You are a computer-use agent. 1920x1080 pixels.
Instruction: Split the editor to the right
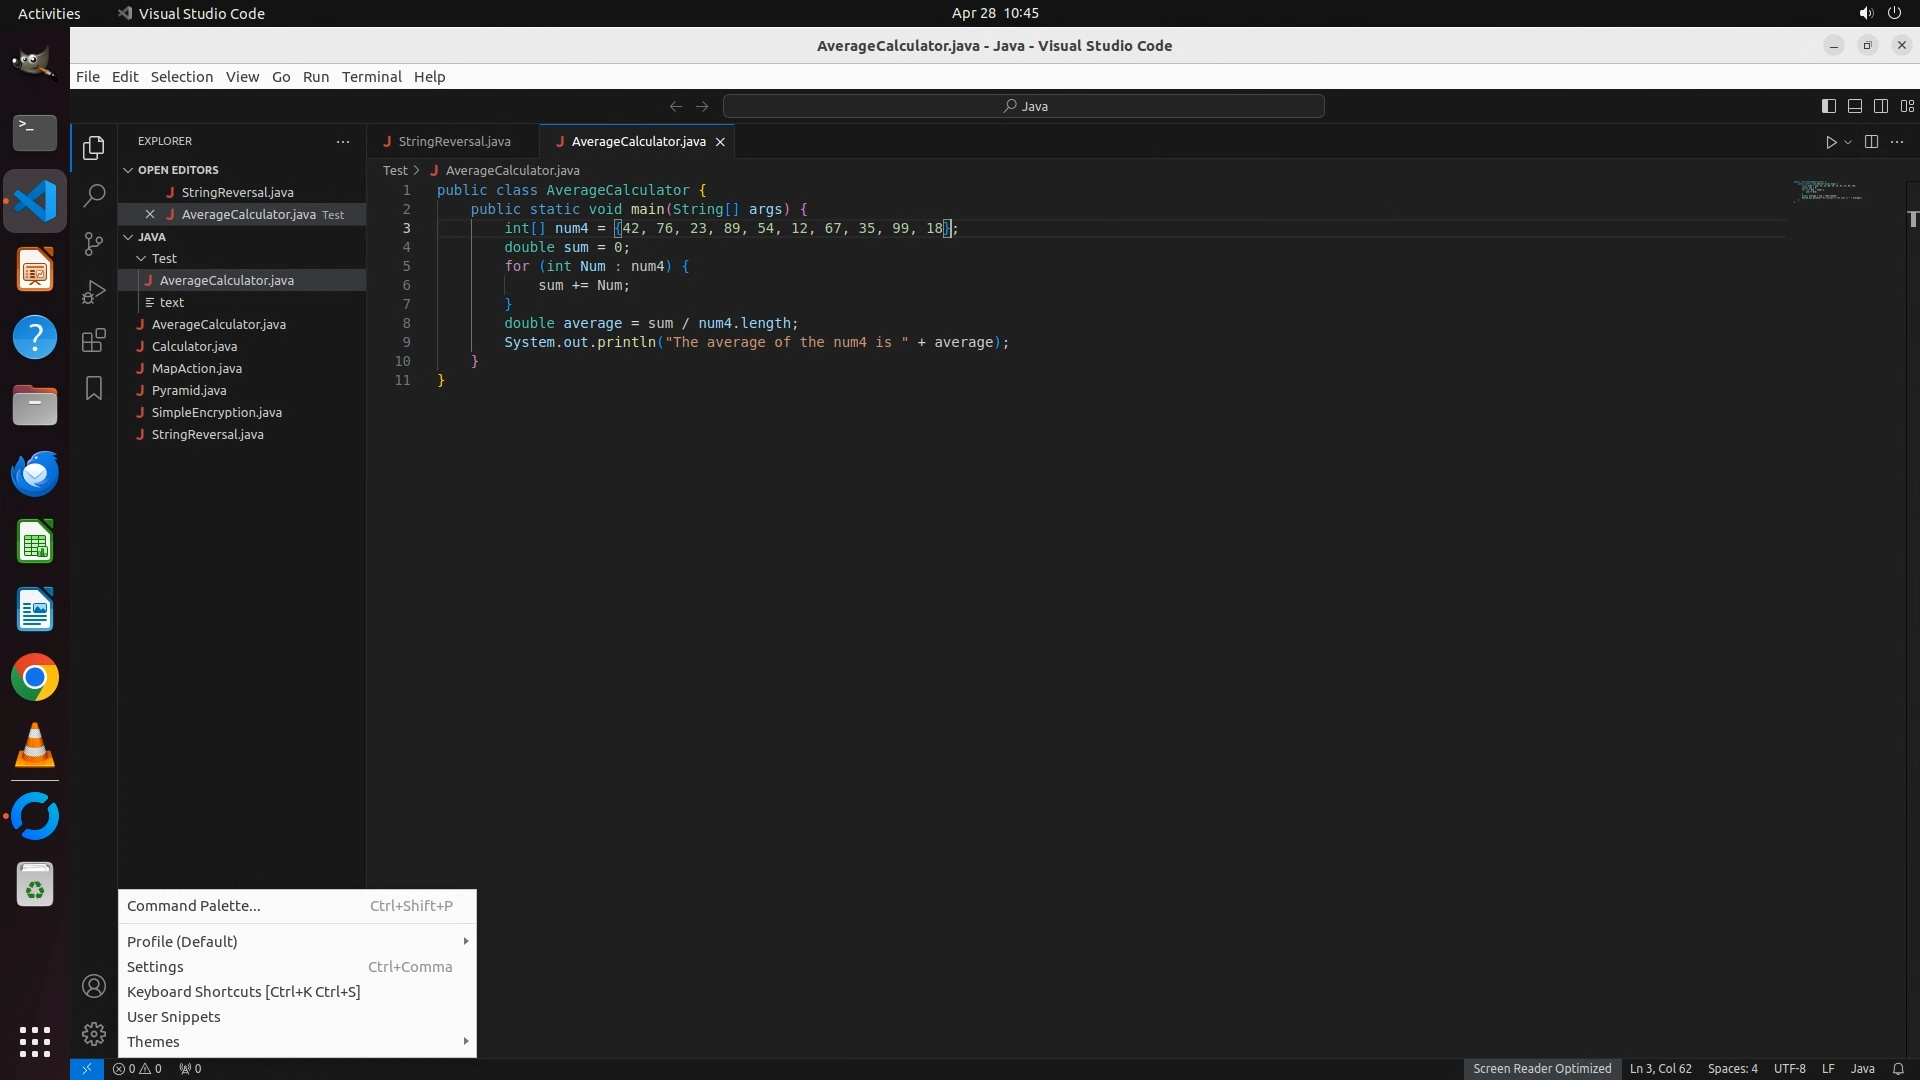pyautogui.click(x=1871, y=142)
